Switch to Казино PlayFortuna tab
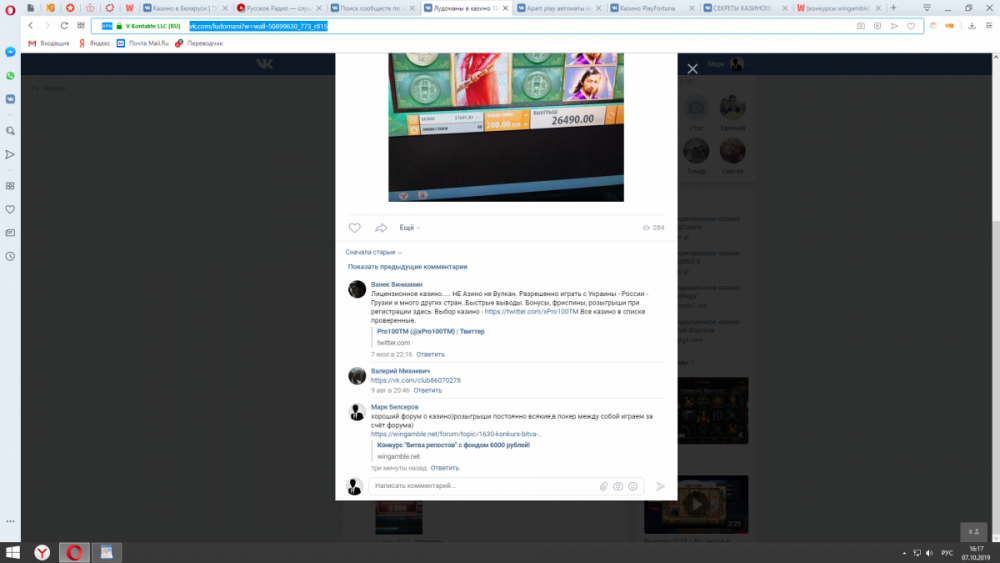 [652, 8]
